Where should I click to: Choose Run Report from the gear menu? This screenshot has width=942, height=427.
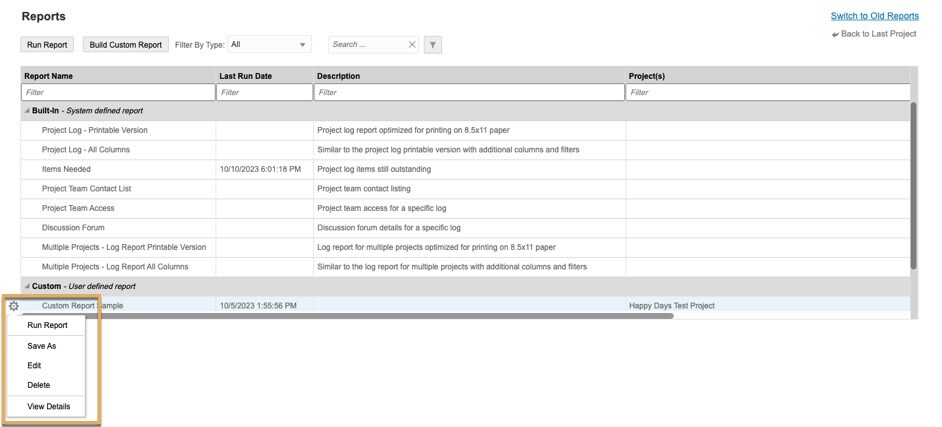coord(47,326)
